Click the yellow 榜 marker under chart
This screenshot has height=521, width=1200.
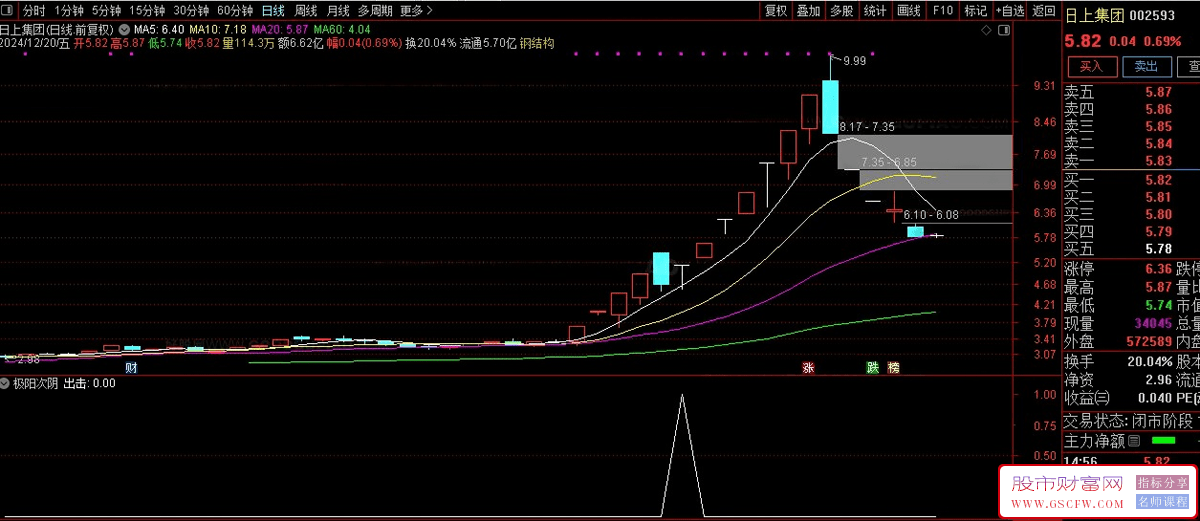[x=893, y=368]
